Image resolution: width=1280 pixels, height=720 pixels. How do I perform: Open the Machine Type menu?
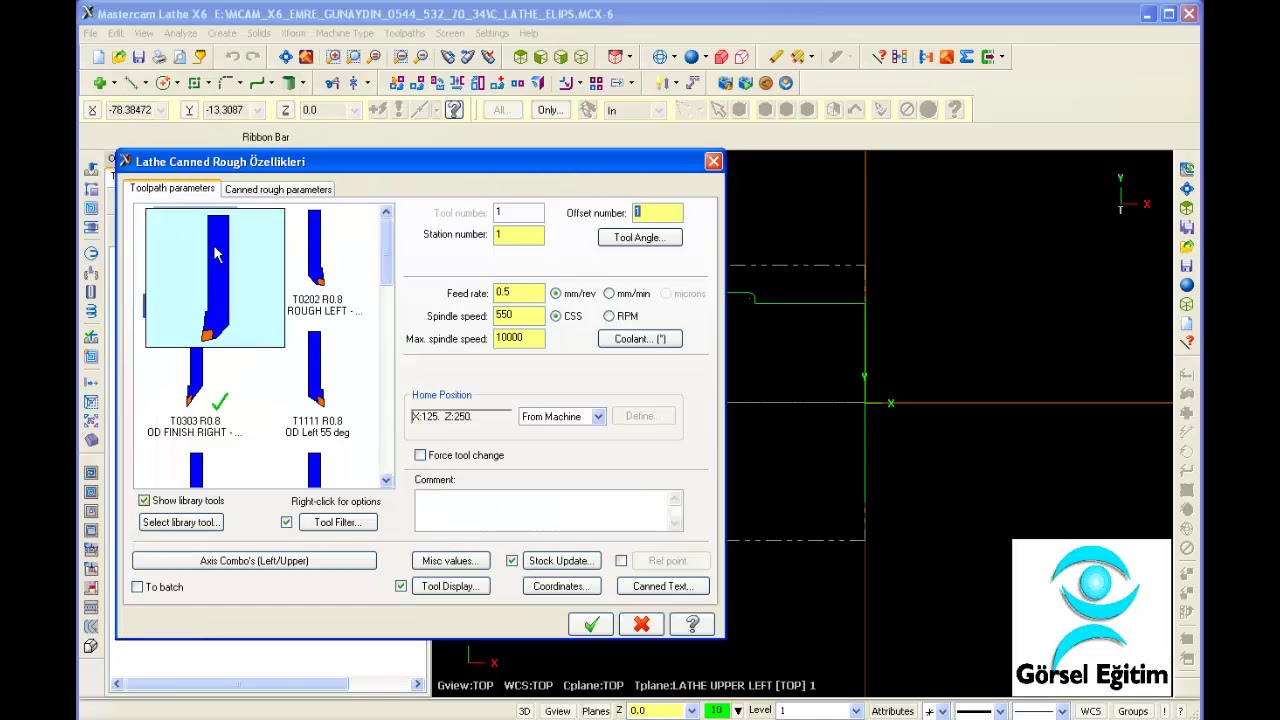pyautogui.click(x=344, y=34)
